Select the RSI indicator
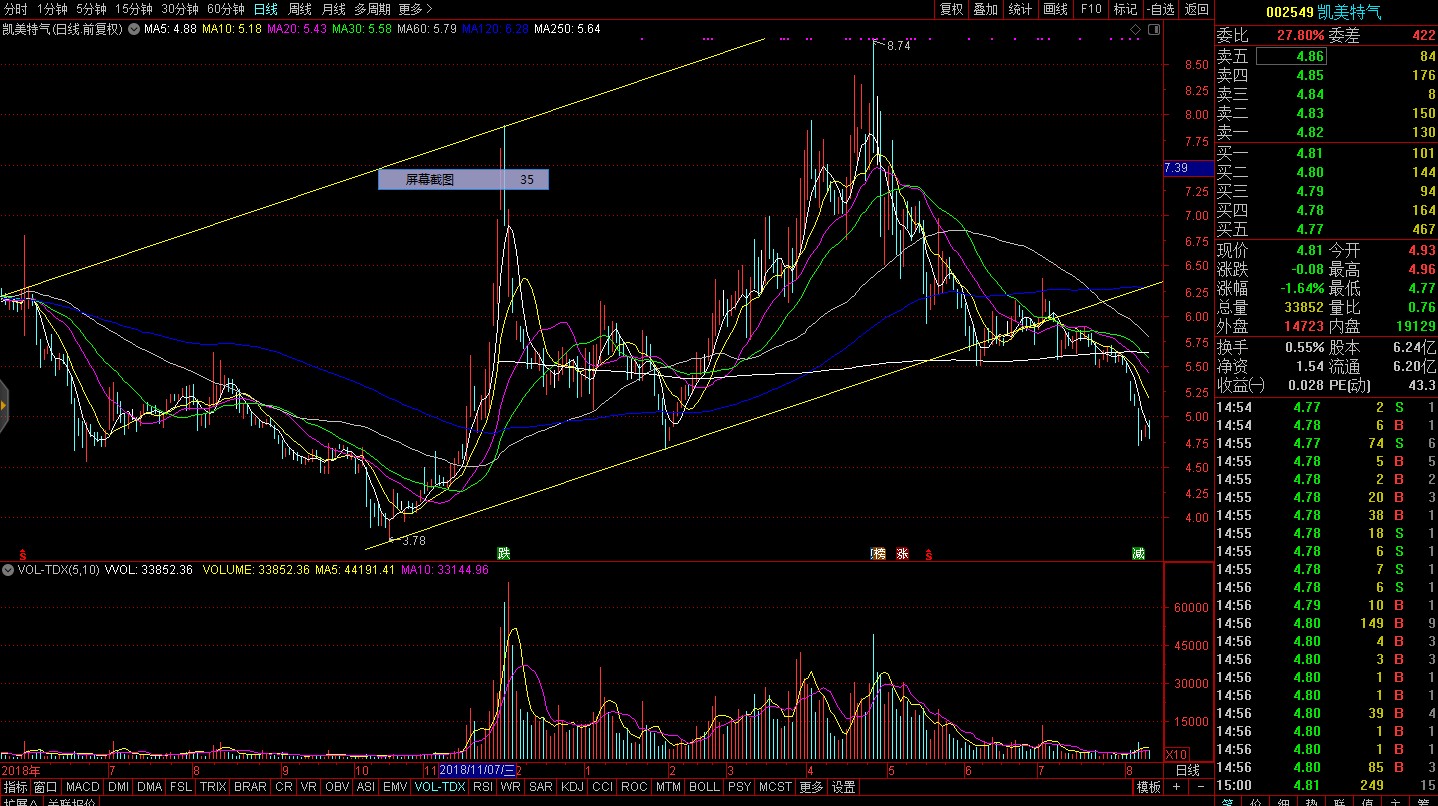This screenshot has width=1438, height=806. pyautogui.click(x=483, y=787)
